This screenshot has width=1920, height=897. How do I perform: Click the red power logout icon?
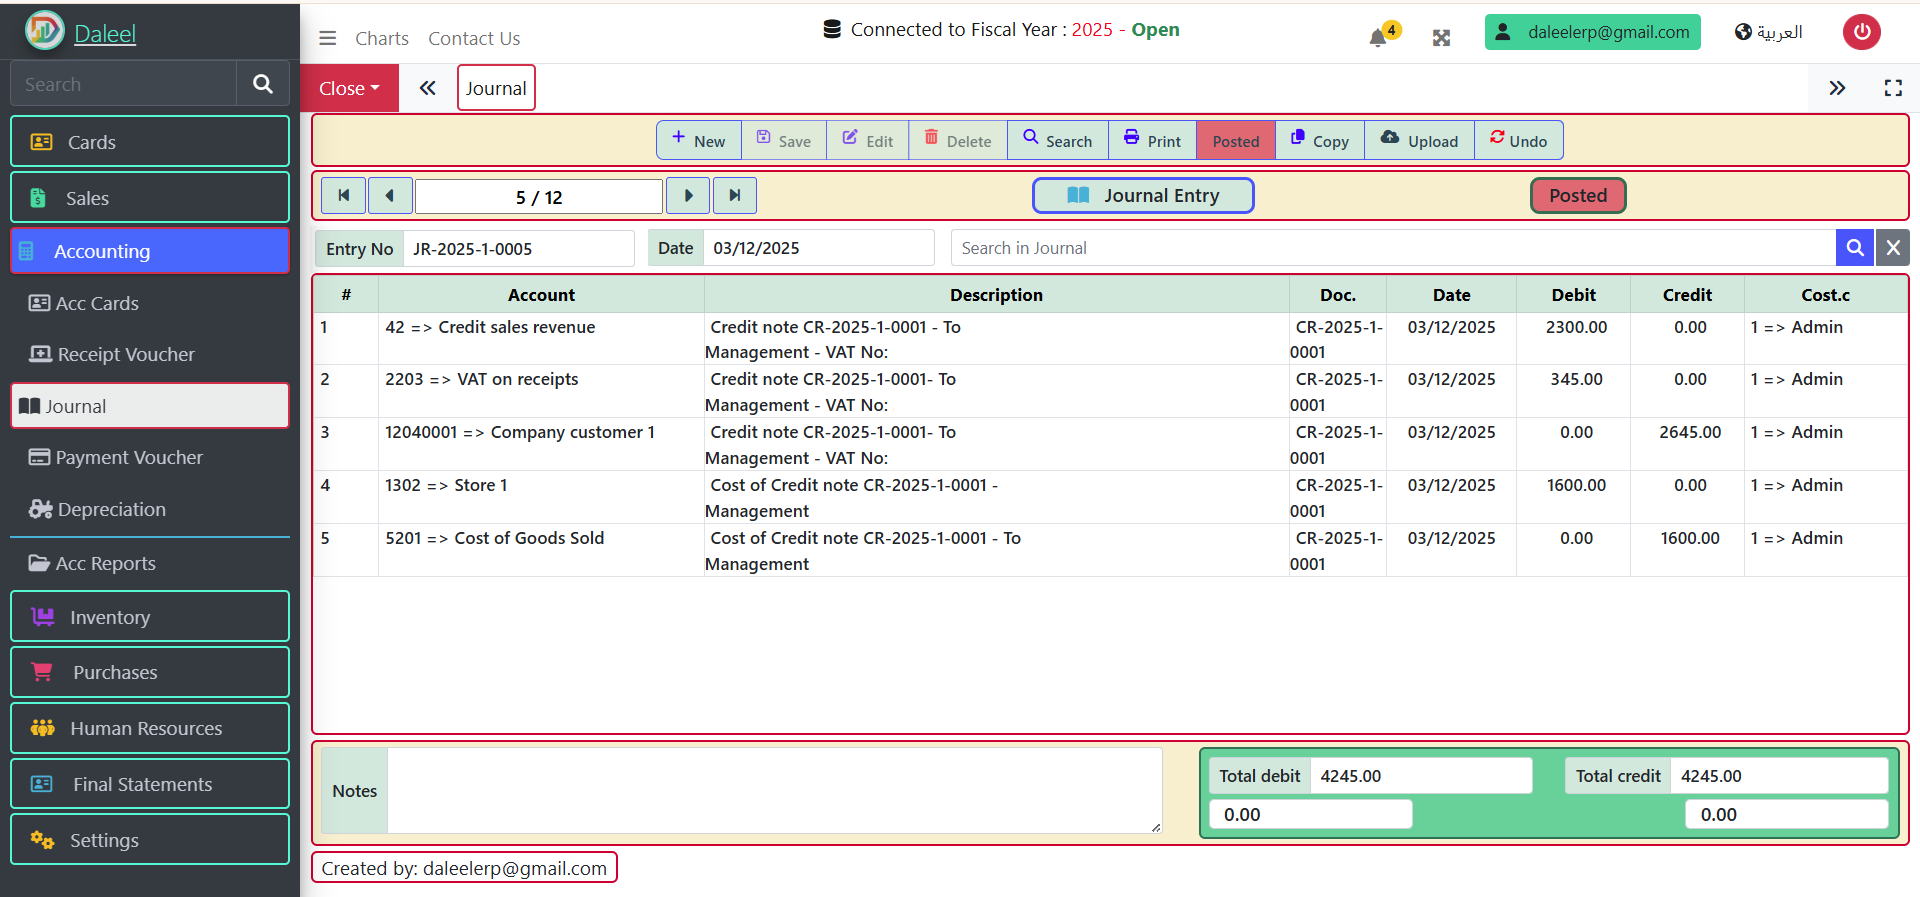[1861, 32]
